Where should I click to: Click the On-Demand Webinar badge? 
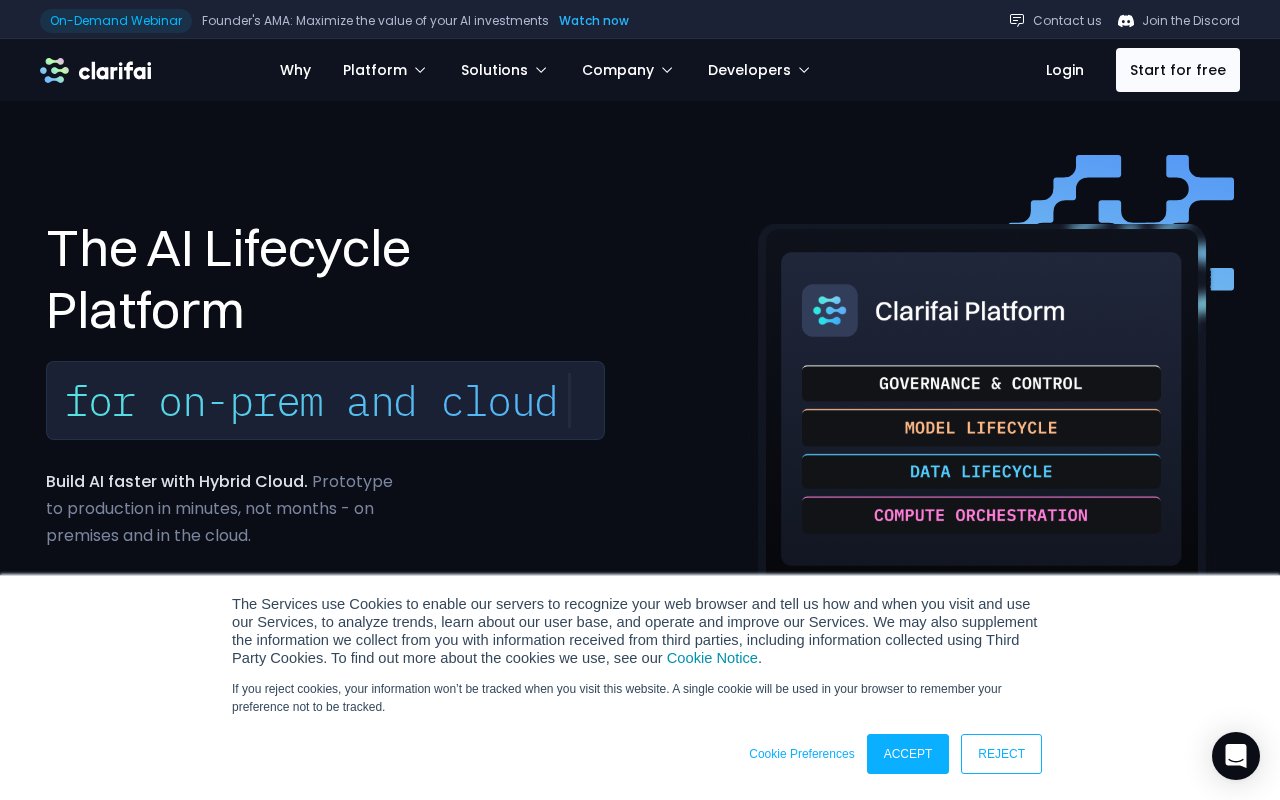(x=116, y=20)
